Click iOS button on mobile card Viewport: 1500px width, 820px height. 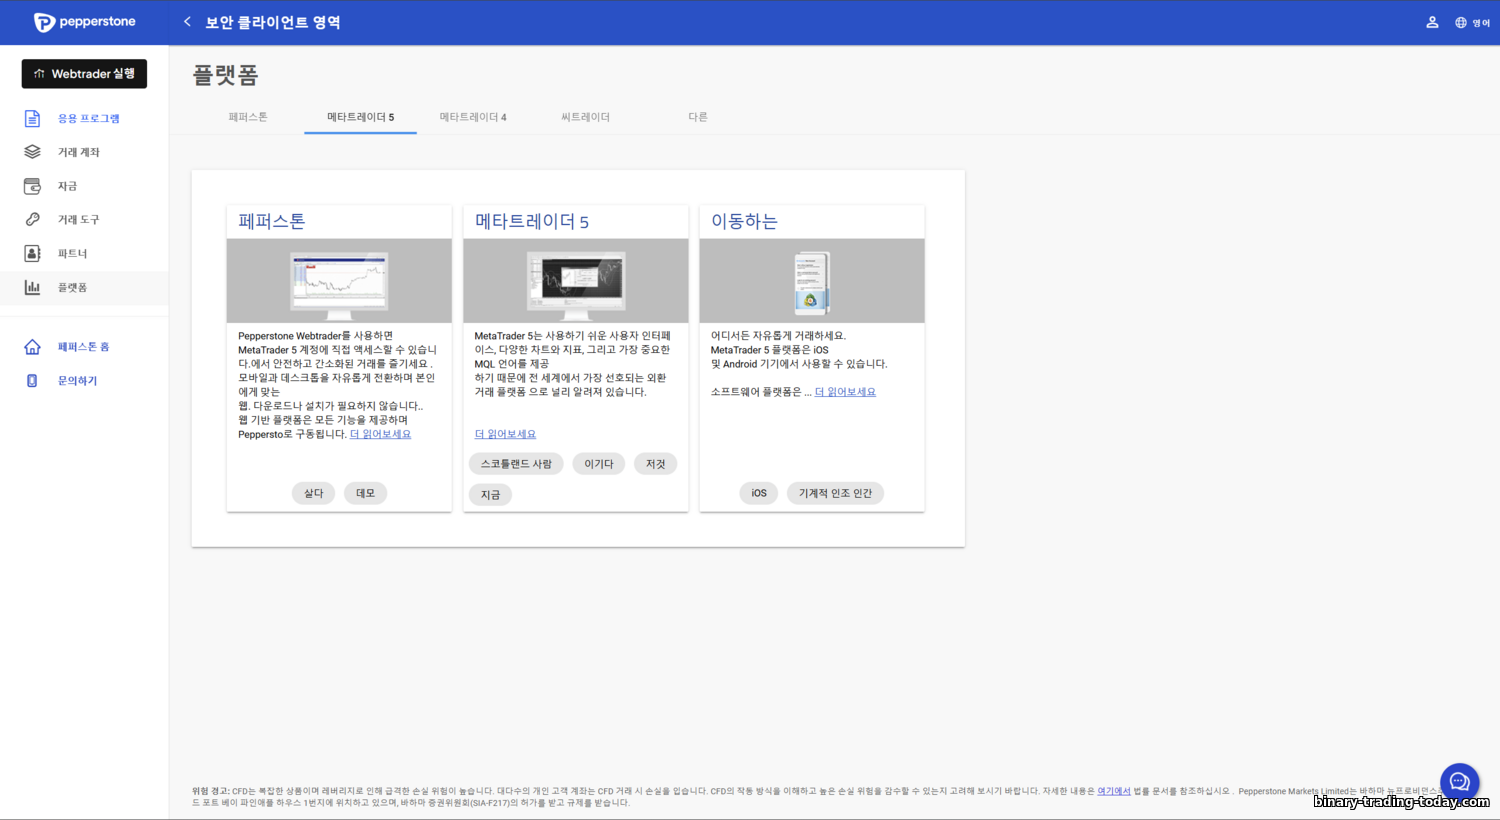click(x=759, y=493)
